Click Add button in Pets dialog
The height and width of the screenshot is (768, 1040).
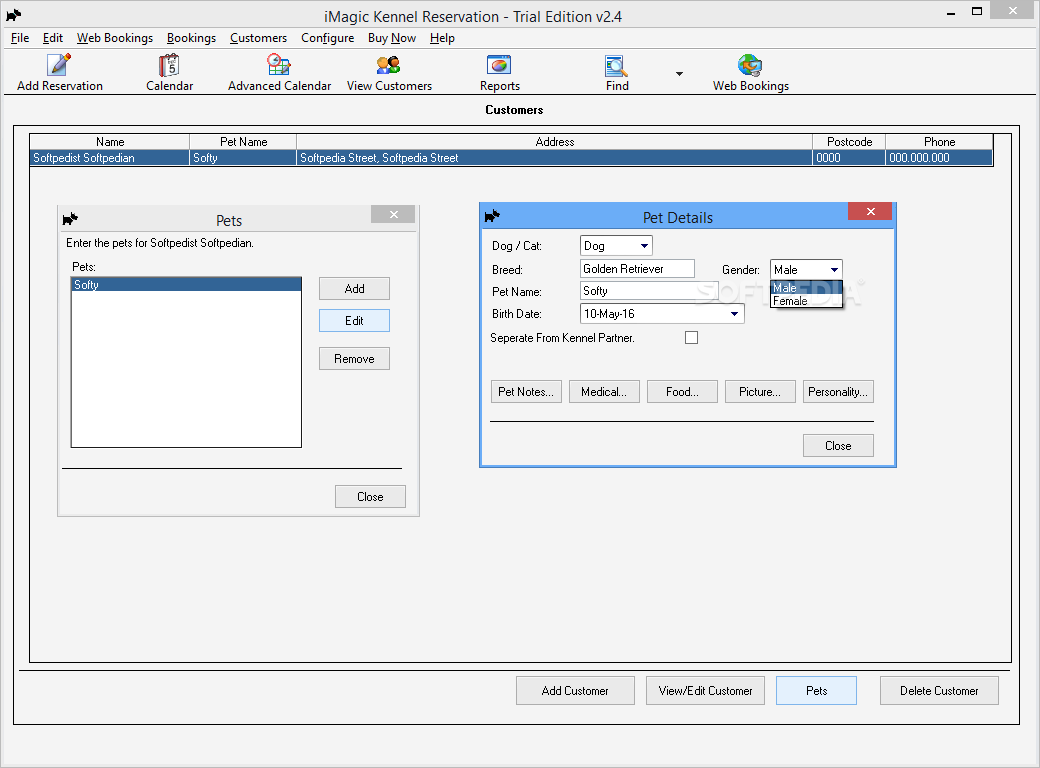point(354,288)
